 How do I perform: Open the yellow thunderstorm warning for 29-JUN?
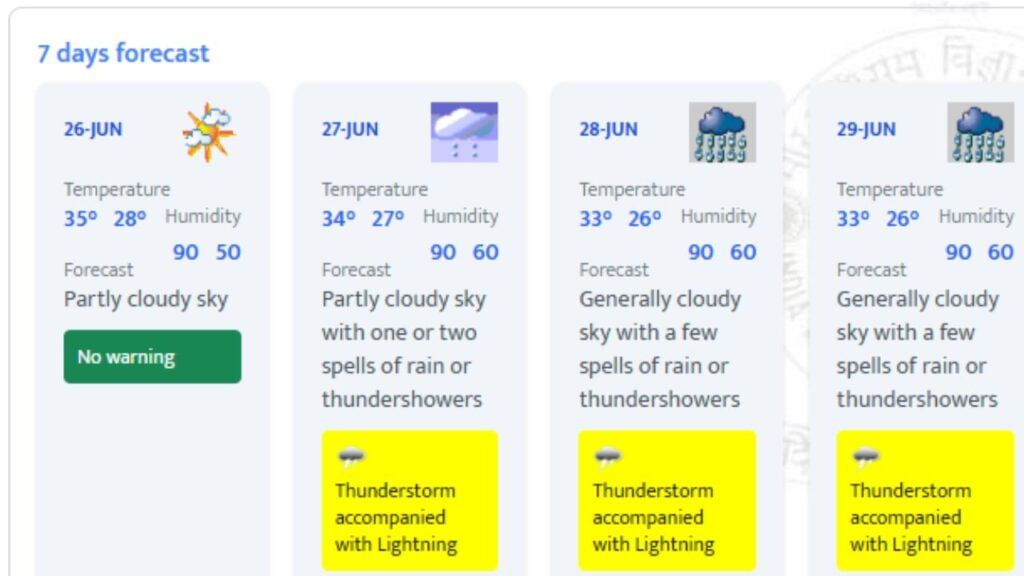pyautogui.click(x=925, y=500)
